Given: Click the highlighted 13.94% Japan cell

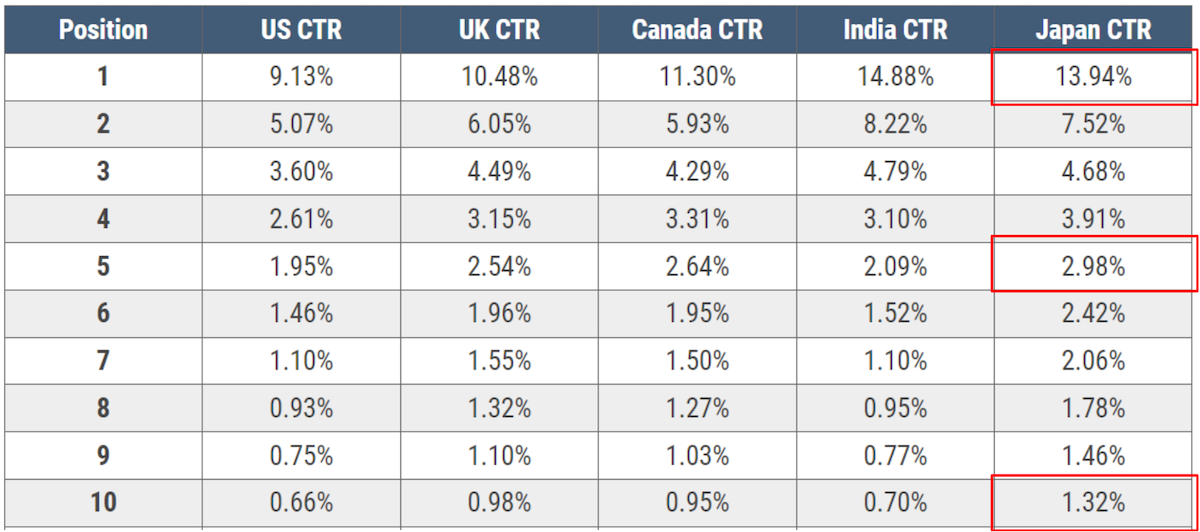Looking at the screenshot, I should [x=1094, y=77].
